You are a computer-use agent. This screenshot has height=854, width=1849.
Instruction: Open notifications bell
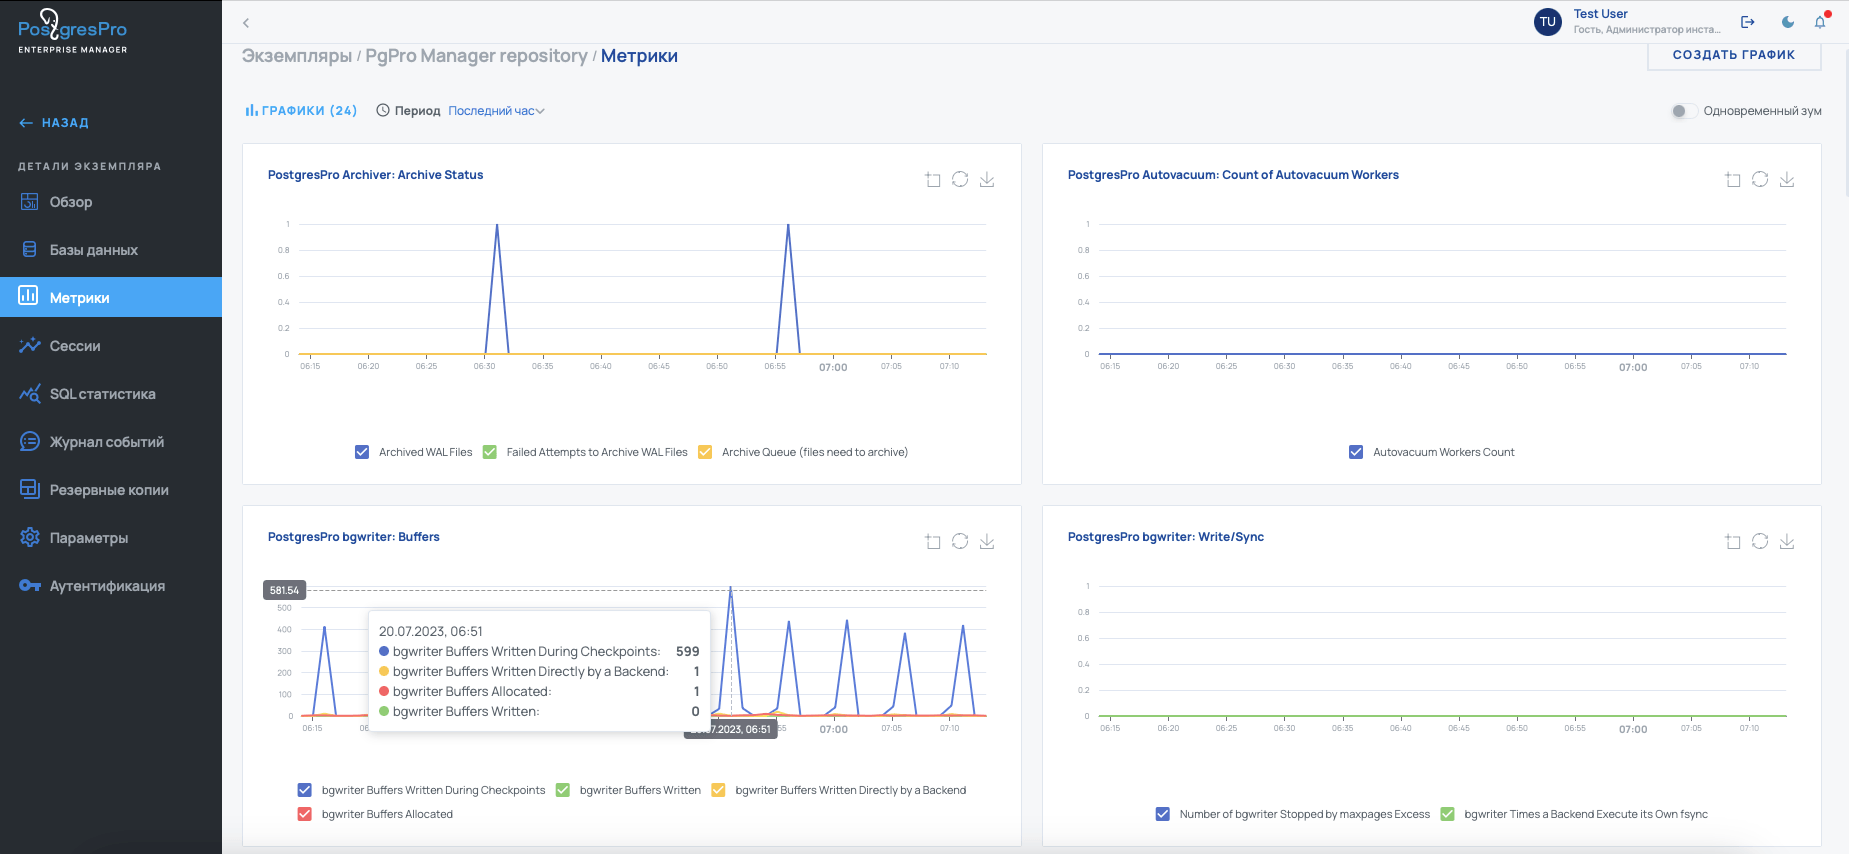pyautogui.click(x=1820, y=22)
